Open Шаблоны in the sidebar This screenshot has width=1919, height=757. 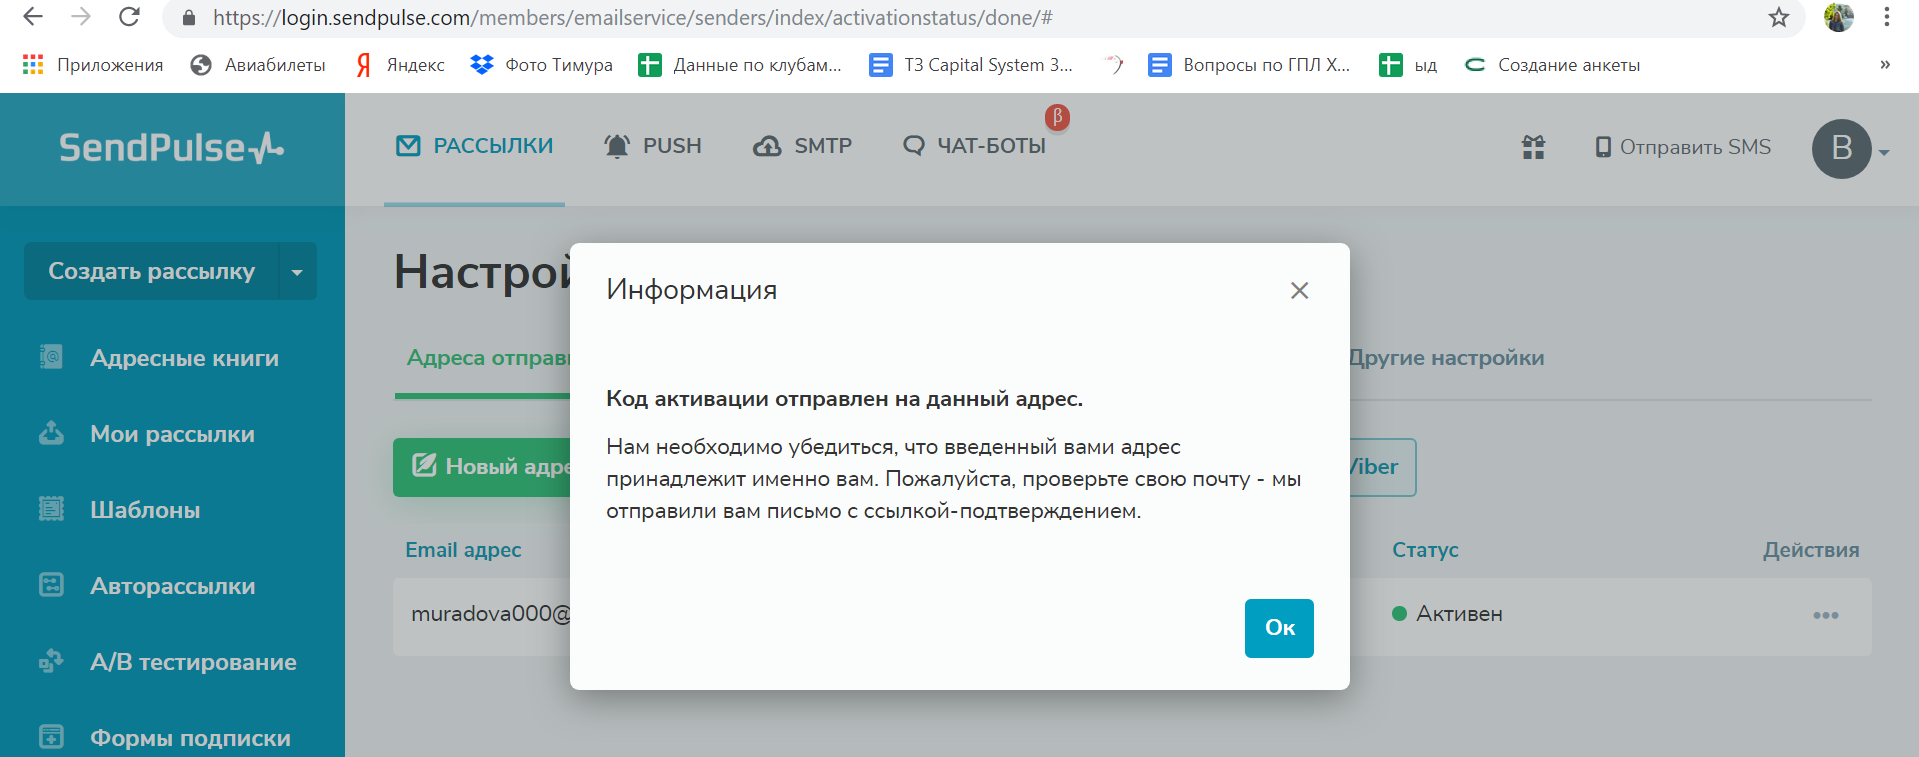point(145,510)
